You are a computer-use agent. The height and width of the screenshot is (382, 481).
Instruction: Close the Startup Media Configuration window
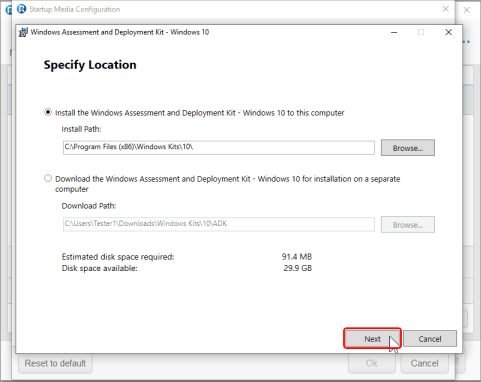pos(445,9)
